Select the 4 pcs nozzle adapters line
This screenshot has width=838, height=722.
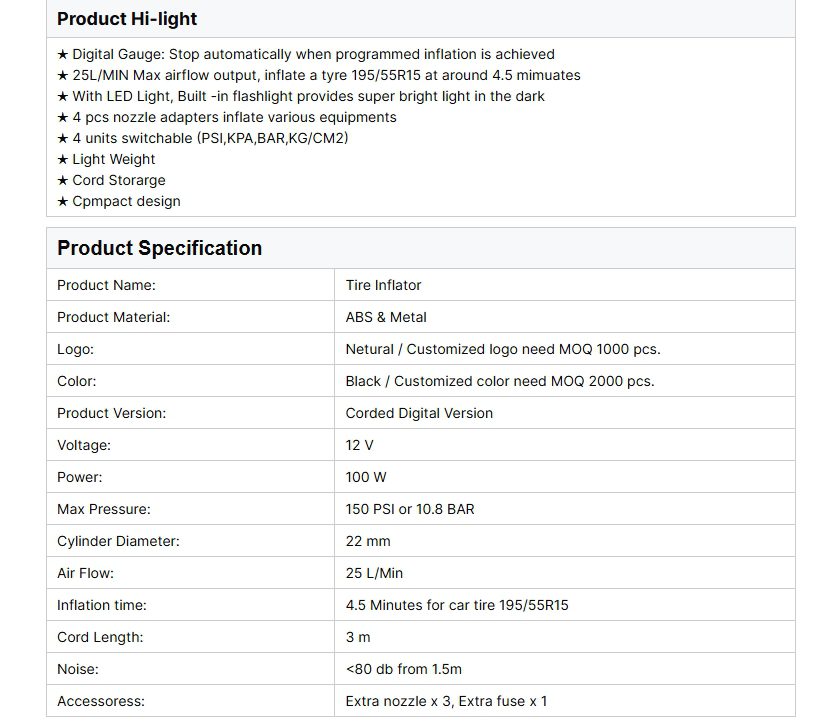[226, 117]
